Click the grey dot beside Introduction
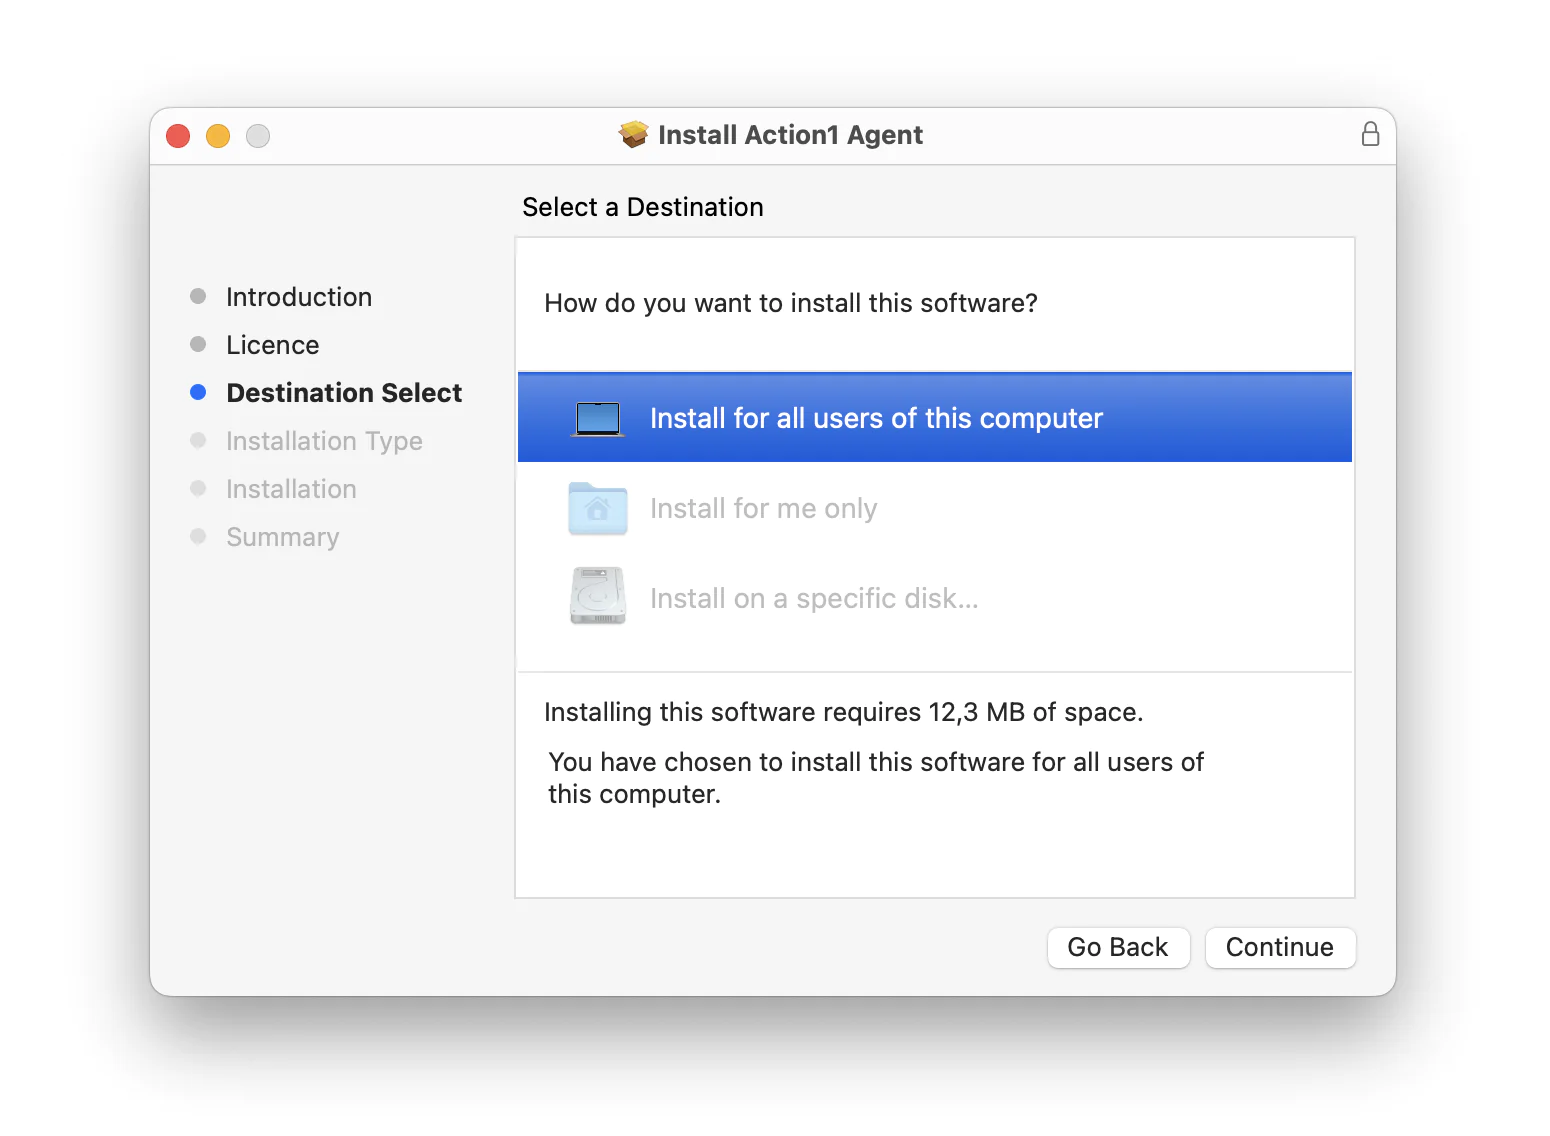The image size is (1550, 1136). (198, 296)
